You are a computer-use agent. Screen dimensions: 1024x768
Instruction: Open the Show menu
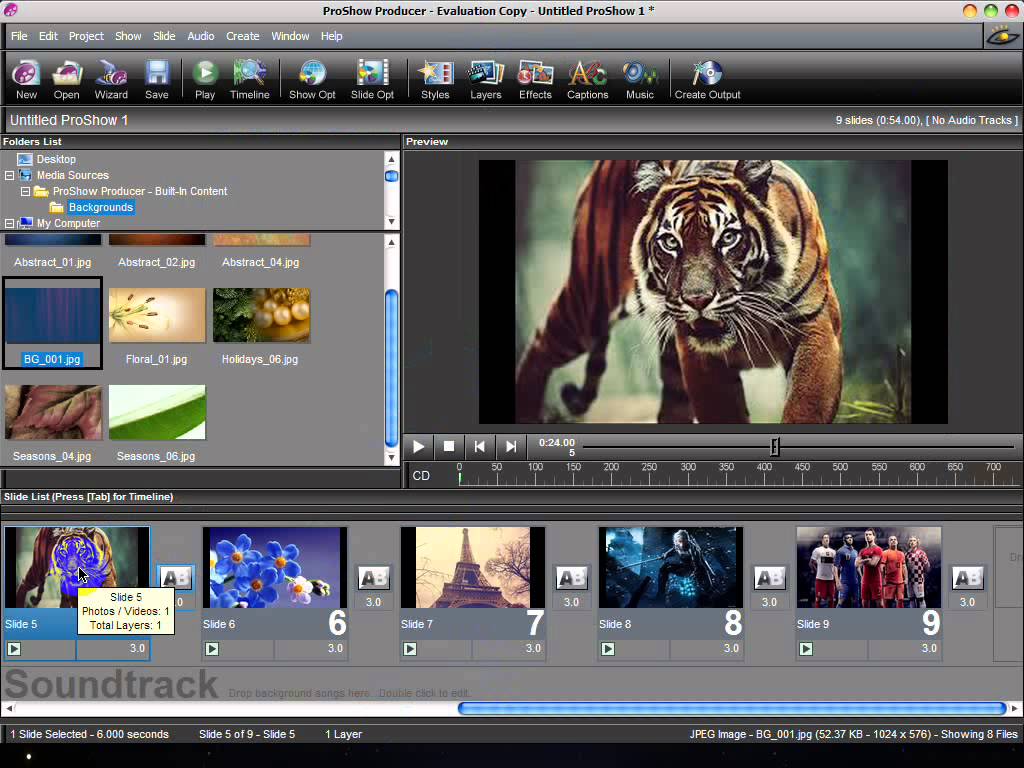pyautogui.click(x=128, y=36)
